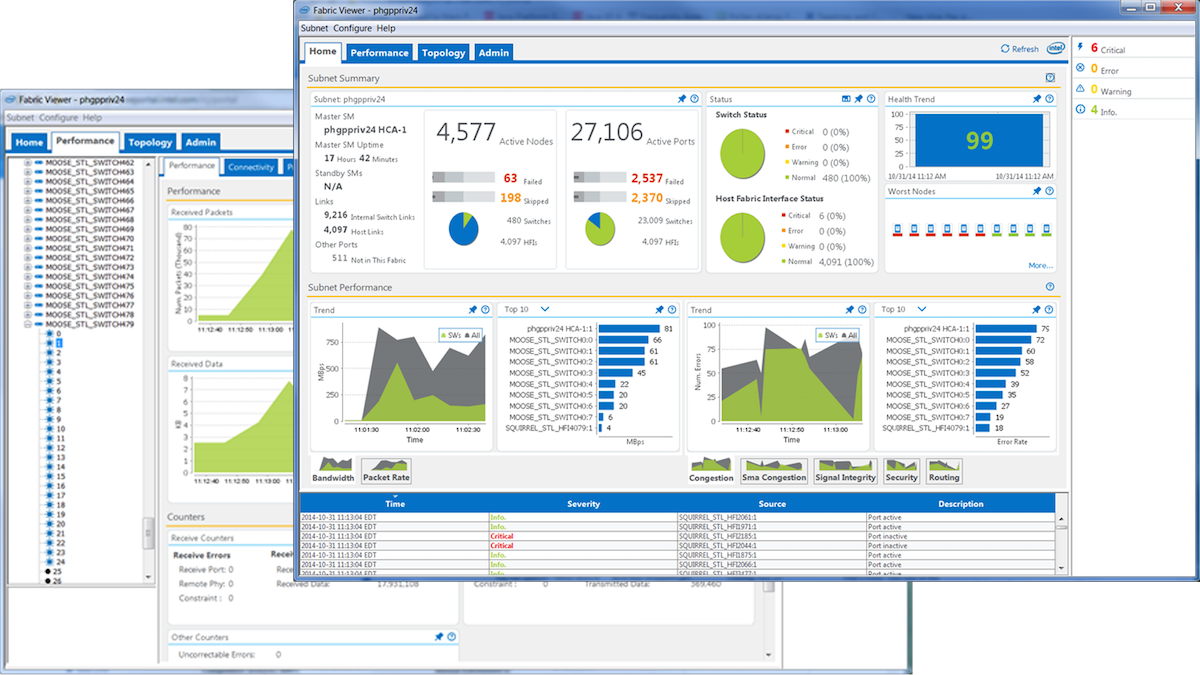Open help on Top 10 Error Rate card
The height and width of the screenshot is (675, 1200).
coord(1049,310)
